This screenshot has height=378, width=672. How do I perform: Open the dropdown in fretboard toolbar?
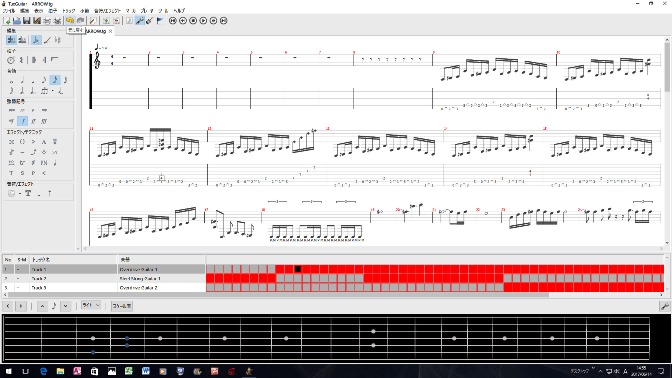(91, 306)
